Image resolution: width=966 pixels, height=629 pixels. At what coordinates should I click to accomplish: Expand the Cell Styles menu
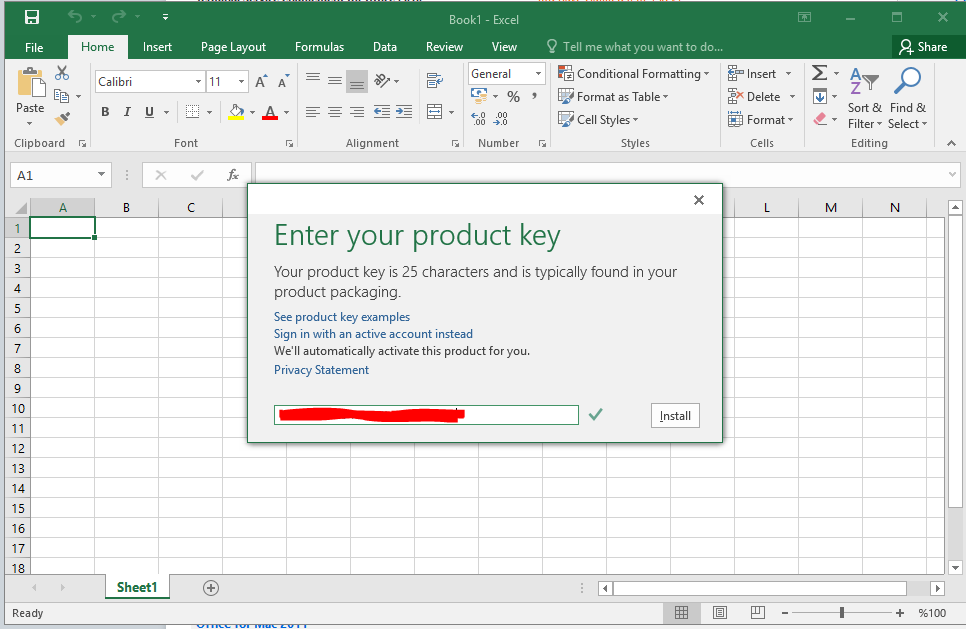pyautogui.click(x=598, y=120)
